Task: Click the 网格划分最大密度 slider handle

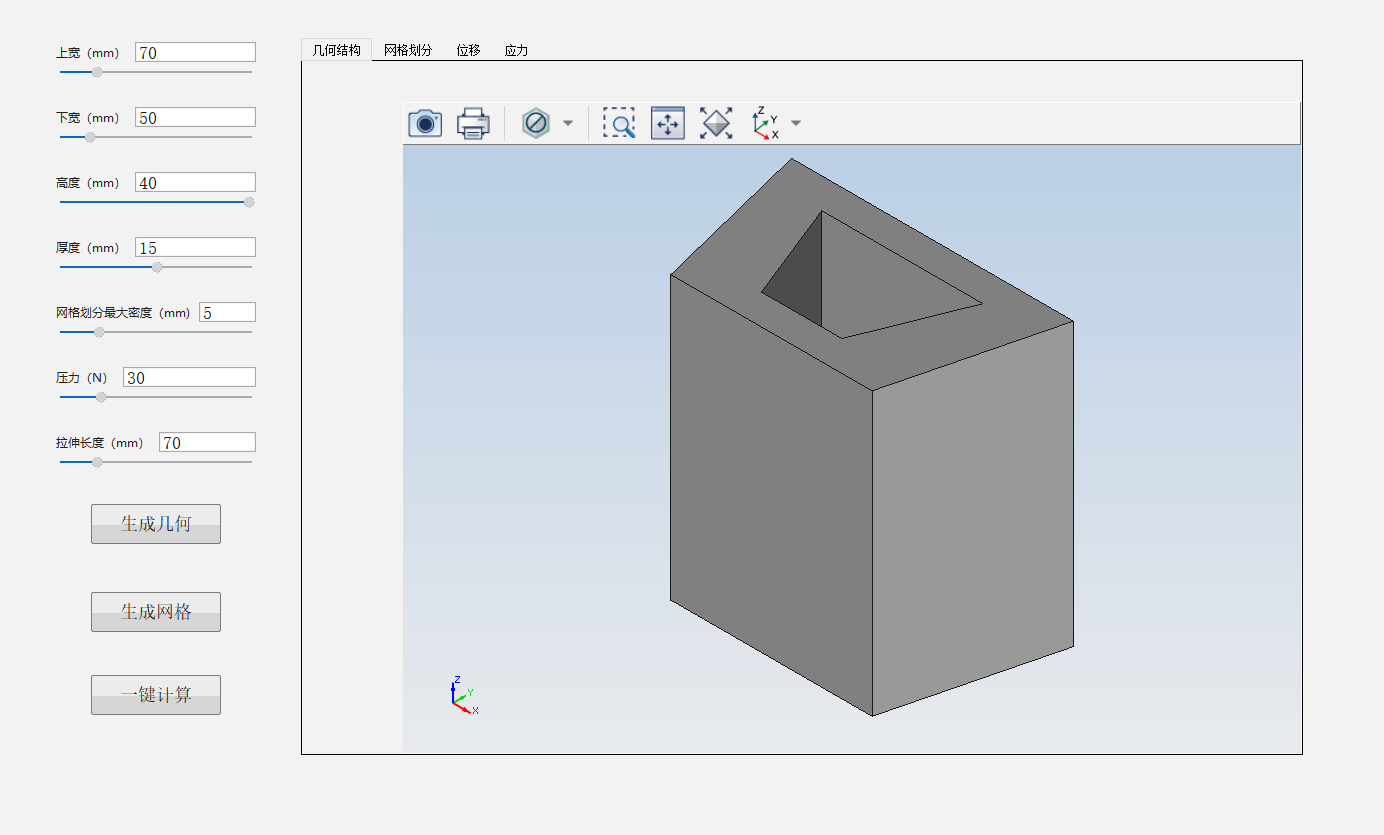Action: tap(99, 332)
